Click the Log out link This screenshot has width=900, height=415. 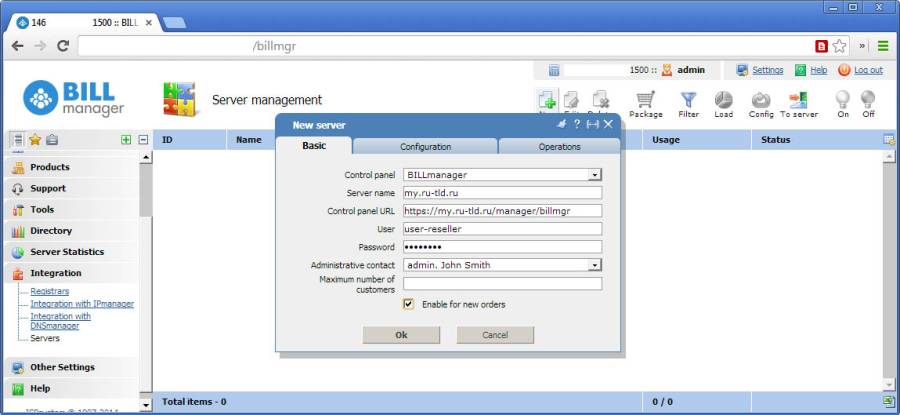coord(868,70)
